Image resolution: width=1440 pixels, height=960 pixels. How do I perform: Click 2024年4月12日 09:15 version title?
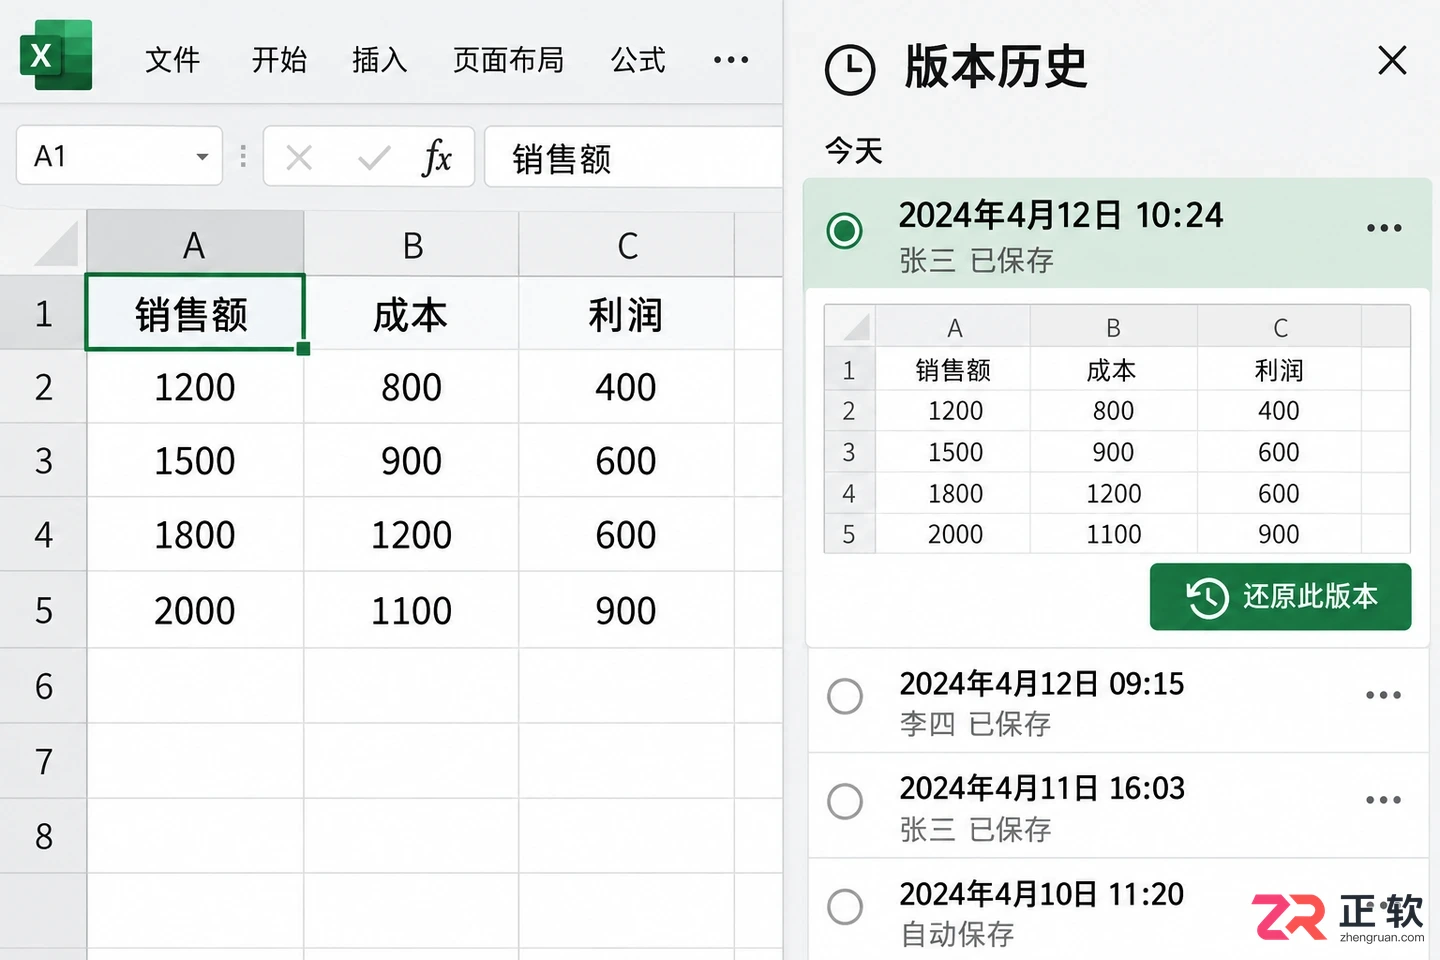[x=1041, y=684]
